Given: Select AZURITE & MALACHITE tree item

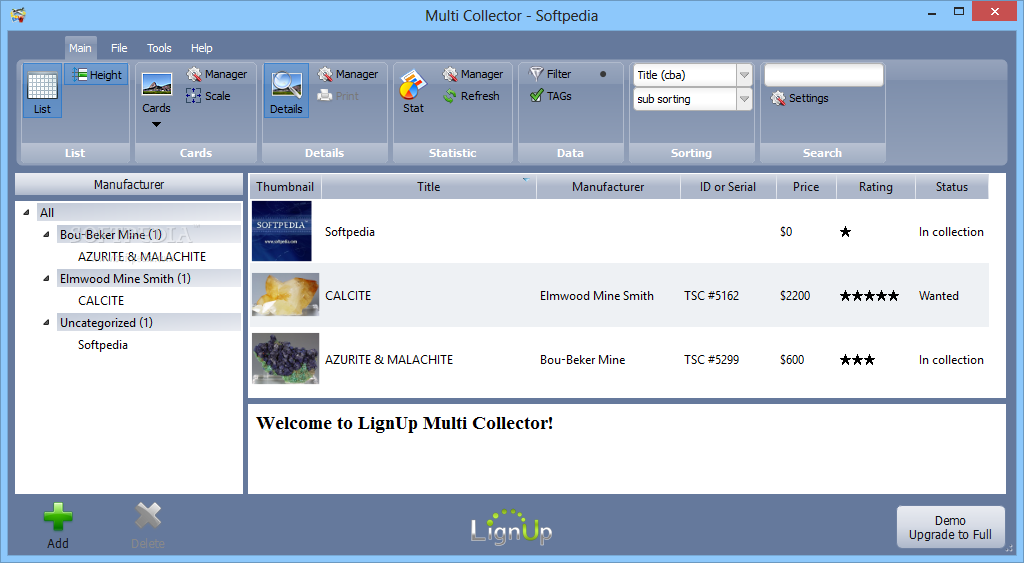Looking at the screenshot, I should (x=142, y=257).
